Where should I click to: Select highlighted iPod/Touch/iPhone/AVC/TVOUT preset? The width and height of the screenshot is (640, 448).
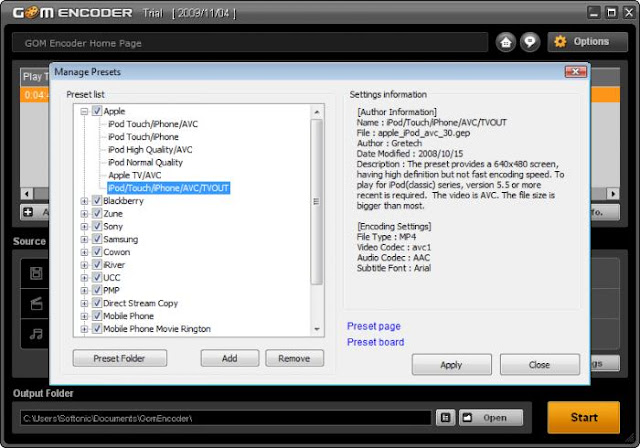(169, 188)
